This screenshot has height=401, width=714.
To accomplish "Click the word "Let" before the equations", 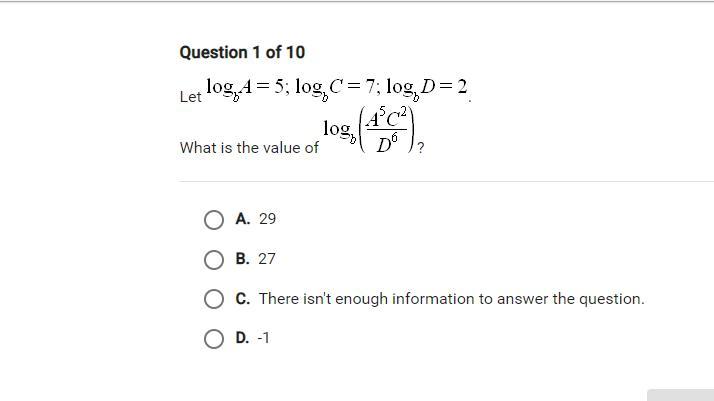I will click(x=190, y=97).
